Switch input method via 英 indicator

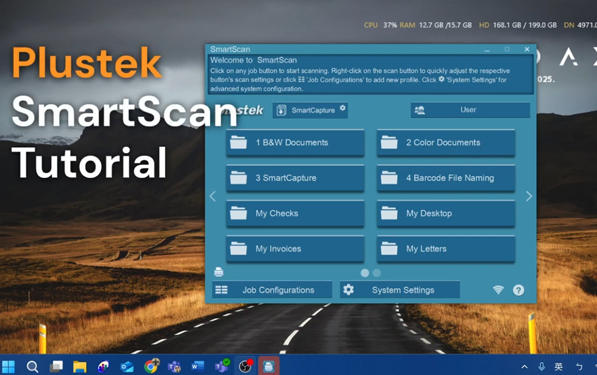click(x=559, y=367)
